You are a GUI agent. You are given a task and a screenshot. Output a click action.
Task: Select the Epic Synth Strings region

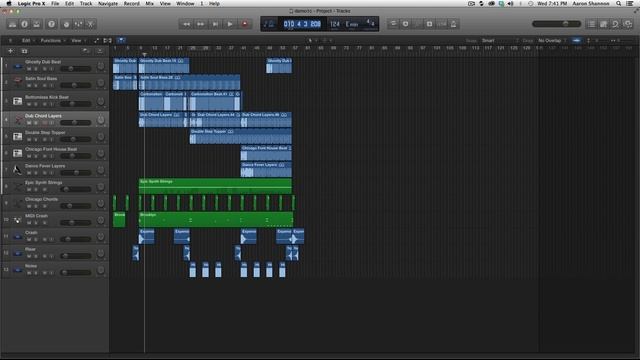click(215, 186)
